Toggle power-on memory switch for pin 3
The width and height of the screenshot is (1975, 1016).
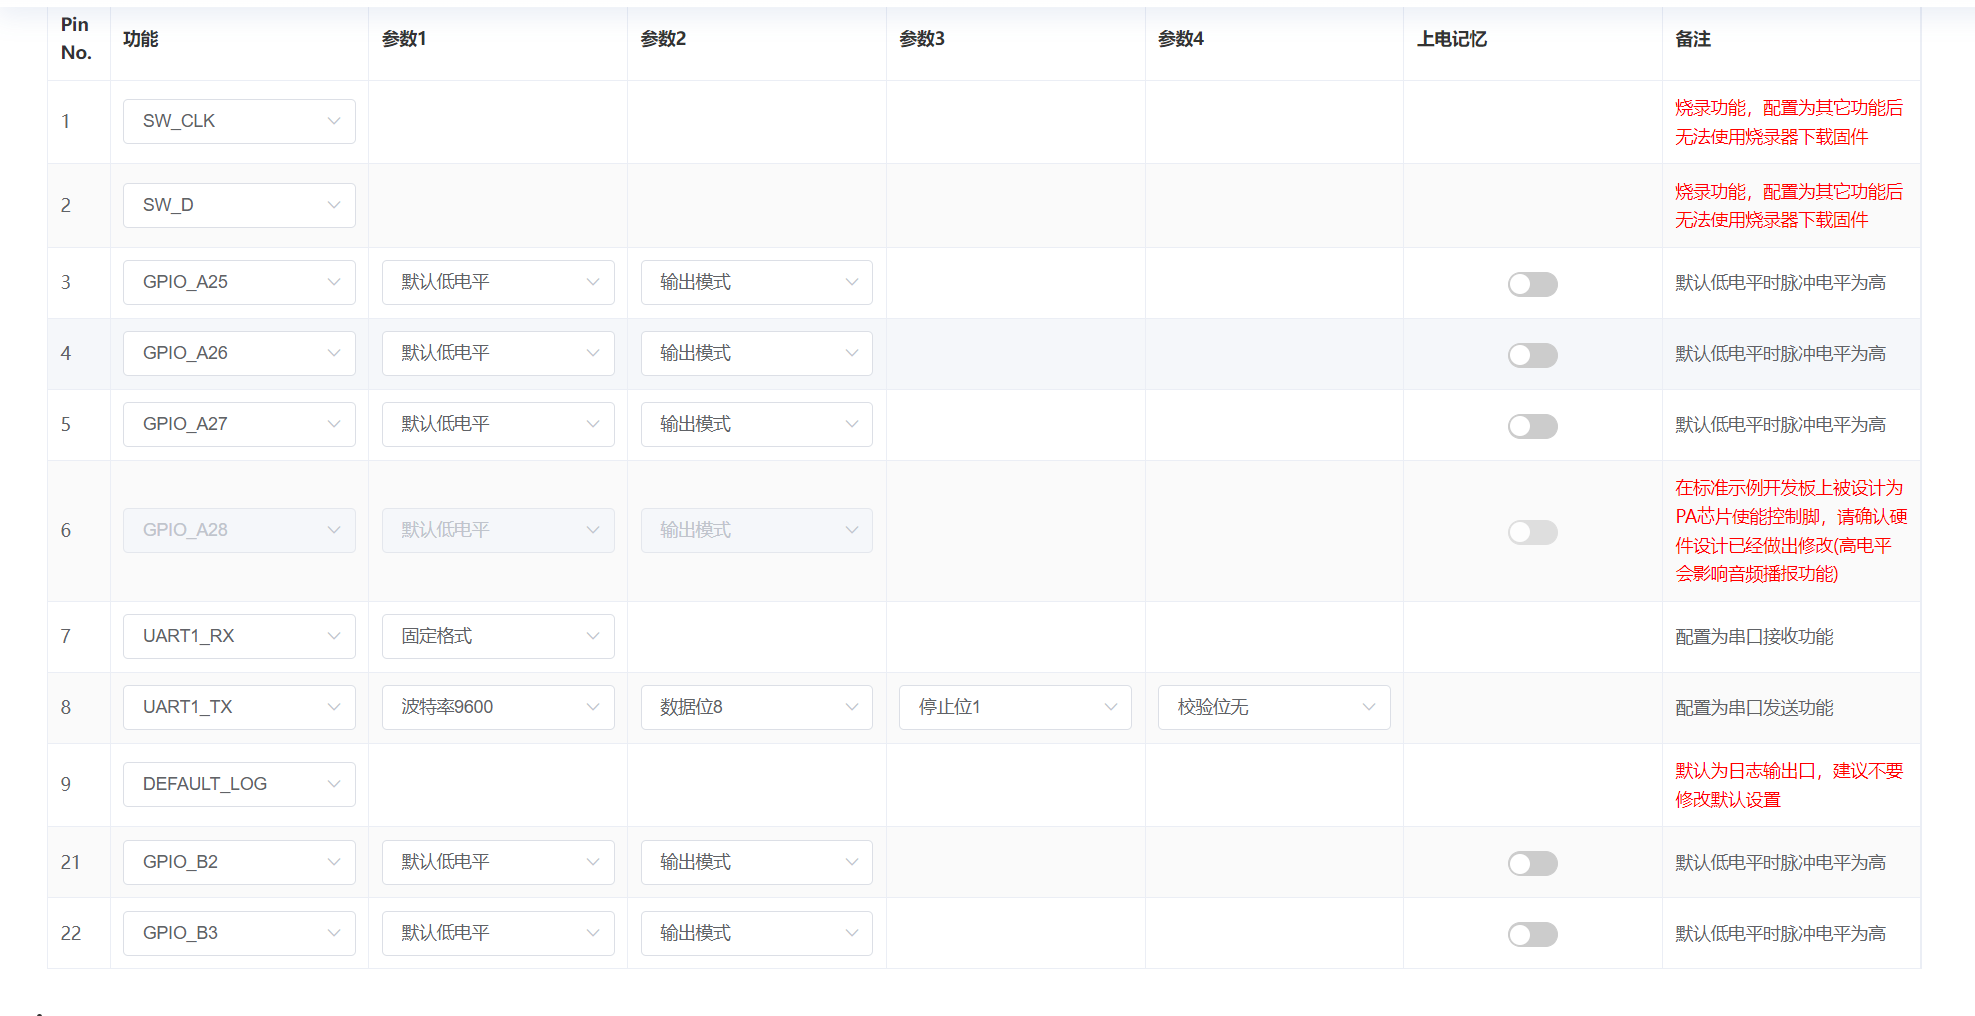click(1532, 284)
